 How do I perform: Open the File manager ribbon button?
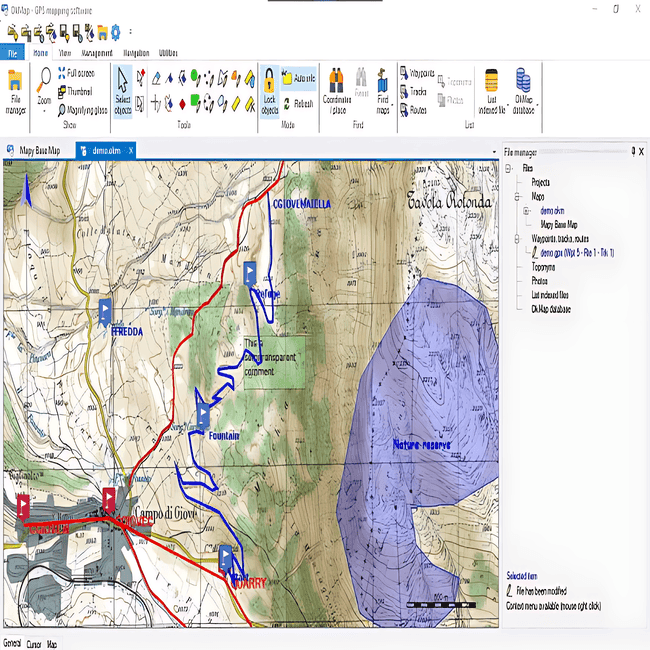tap(15, 92)
